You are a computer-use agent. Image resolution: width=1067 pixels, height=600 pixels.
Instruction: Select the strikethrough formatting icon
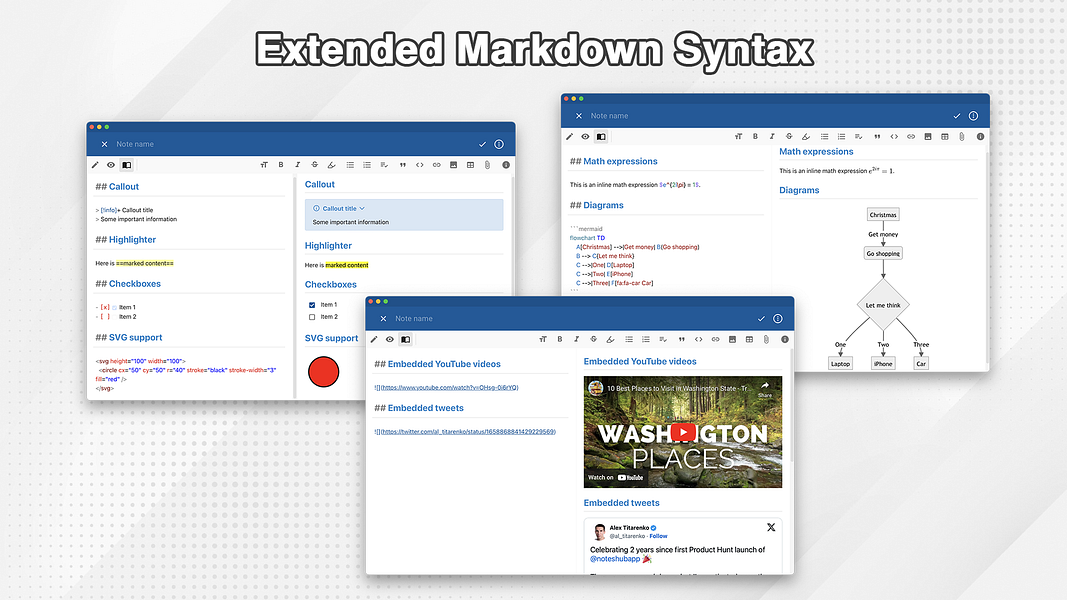pos(595,339)
